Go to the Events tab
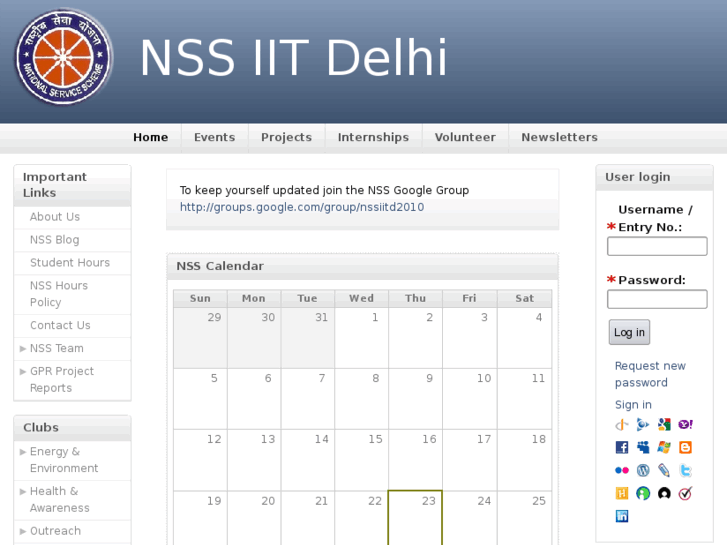This screenshot has height=545, width=727. click(215, 137)
